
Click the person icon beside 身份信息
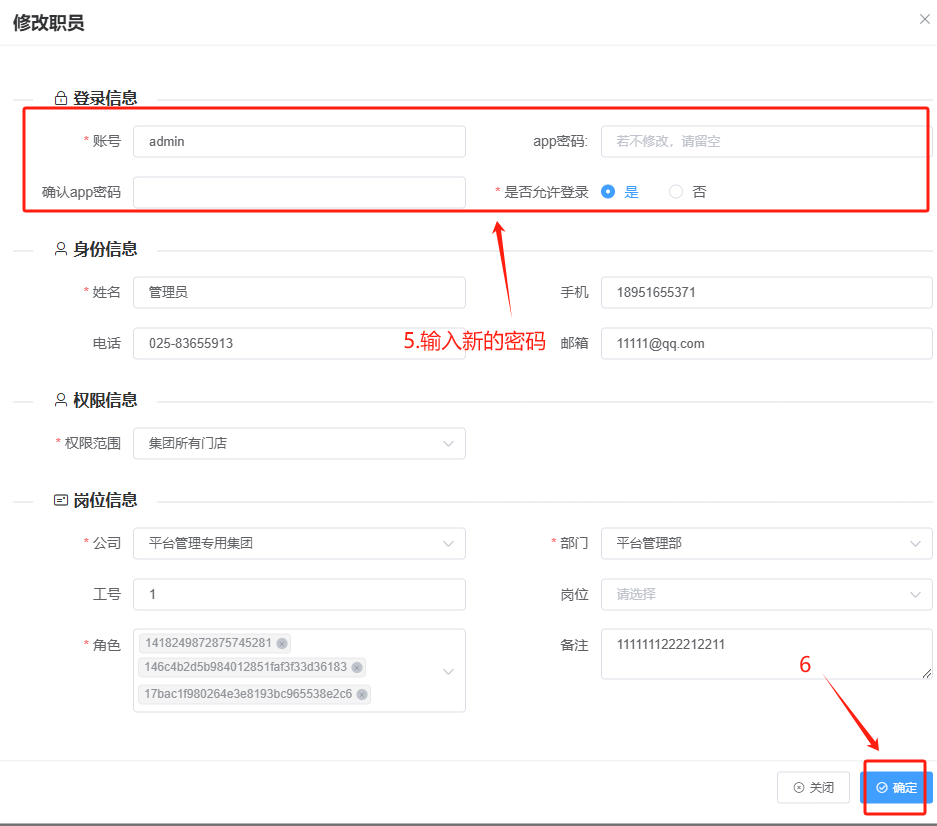[61, 249]
